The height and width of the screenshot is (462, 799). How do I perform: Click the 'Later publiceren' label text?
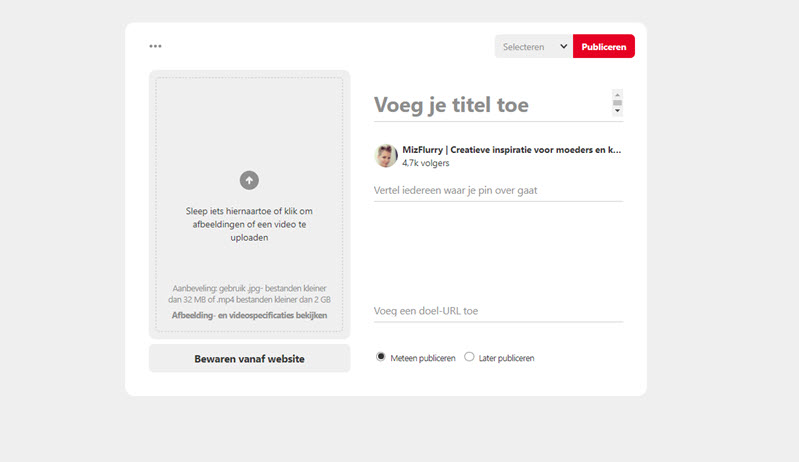click(x=506, y=358)
